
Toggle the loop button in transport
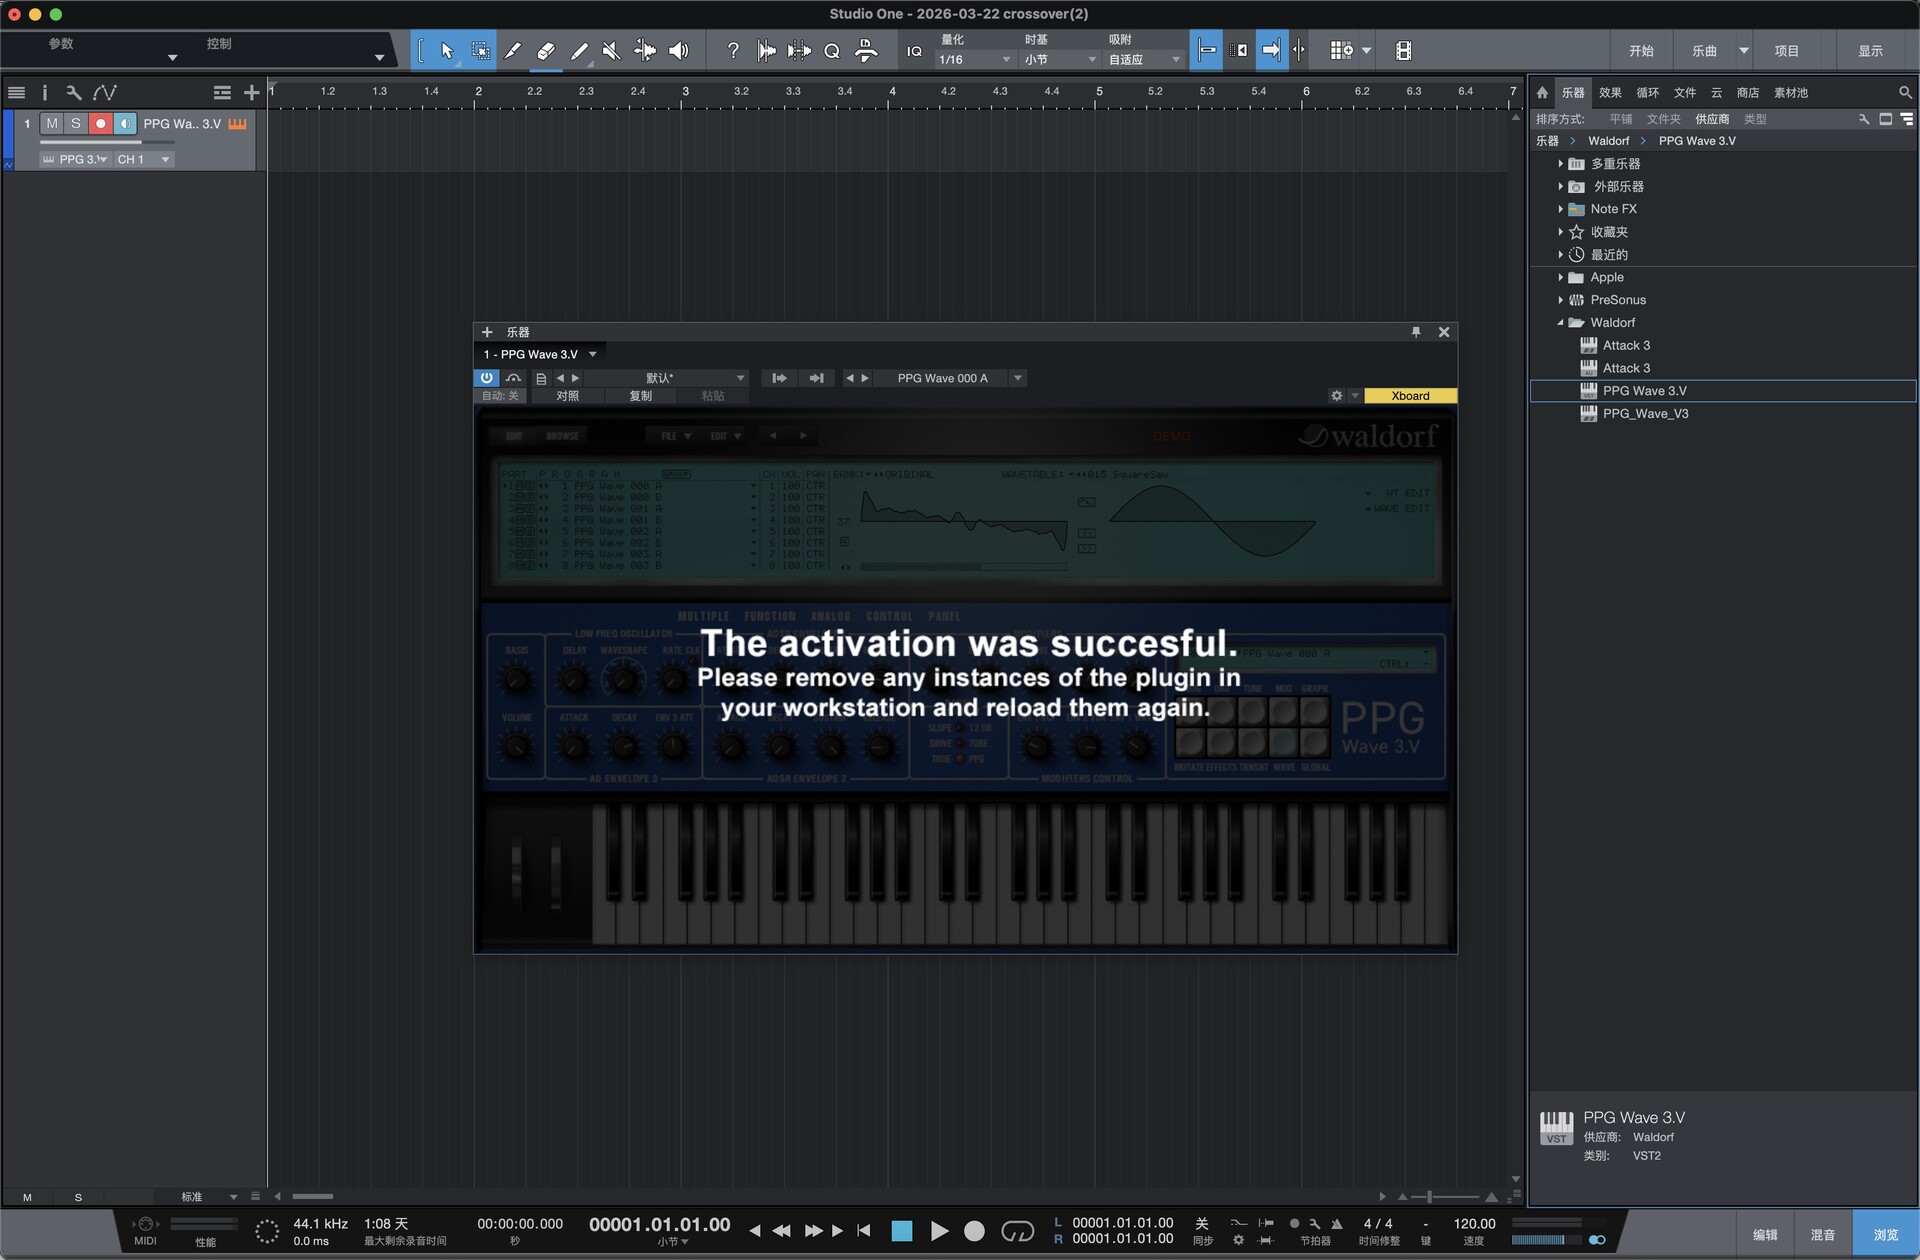click(x=1017, y=1231)
